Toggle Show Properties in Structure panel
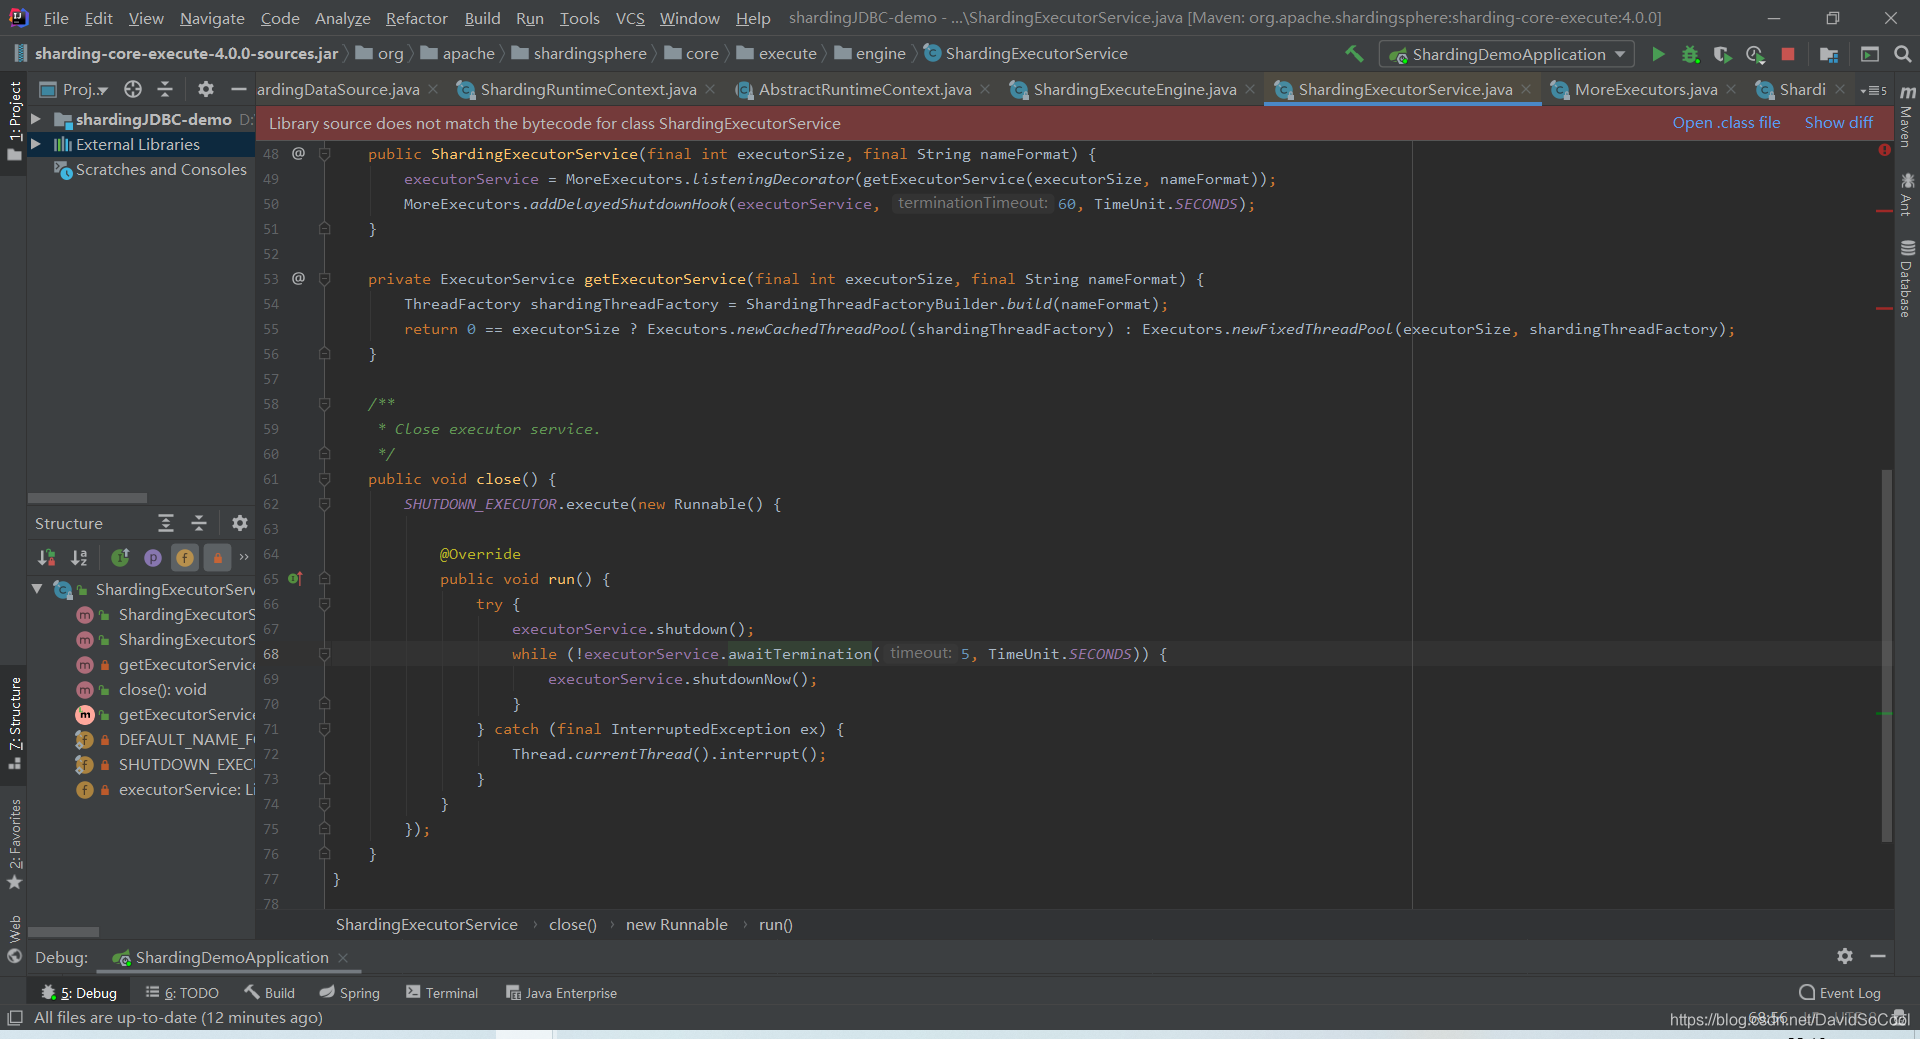Viewport: 1920px width, 1039px height. point(153,557)
